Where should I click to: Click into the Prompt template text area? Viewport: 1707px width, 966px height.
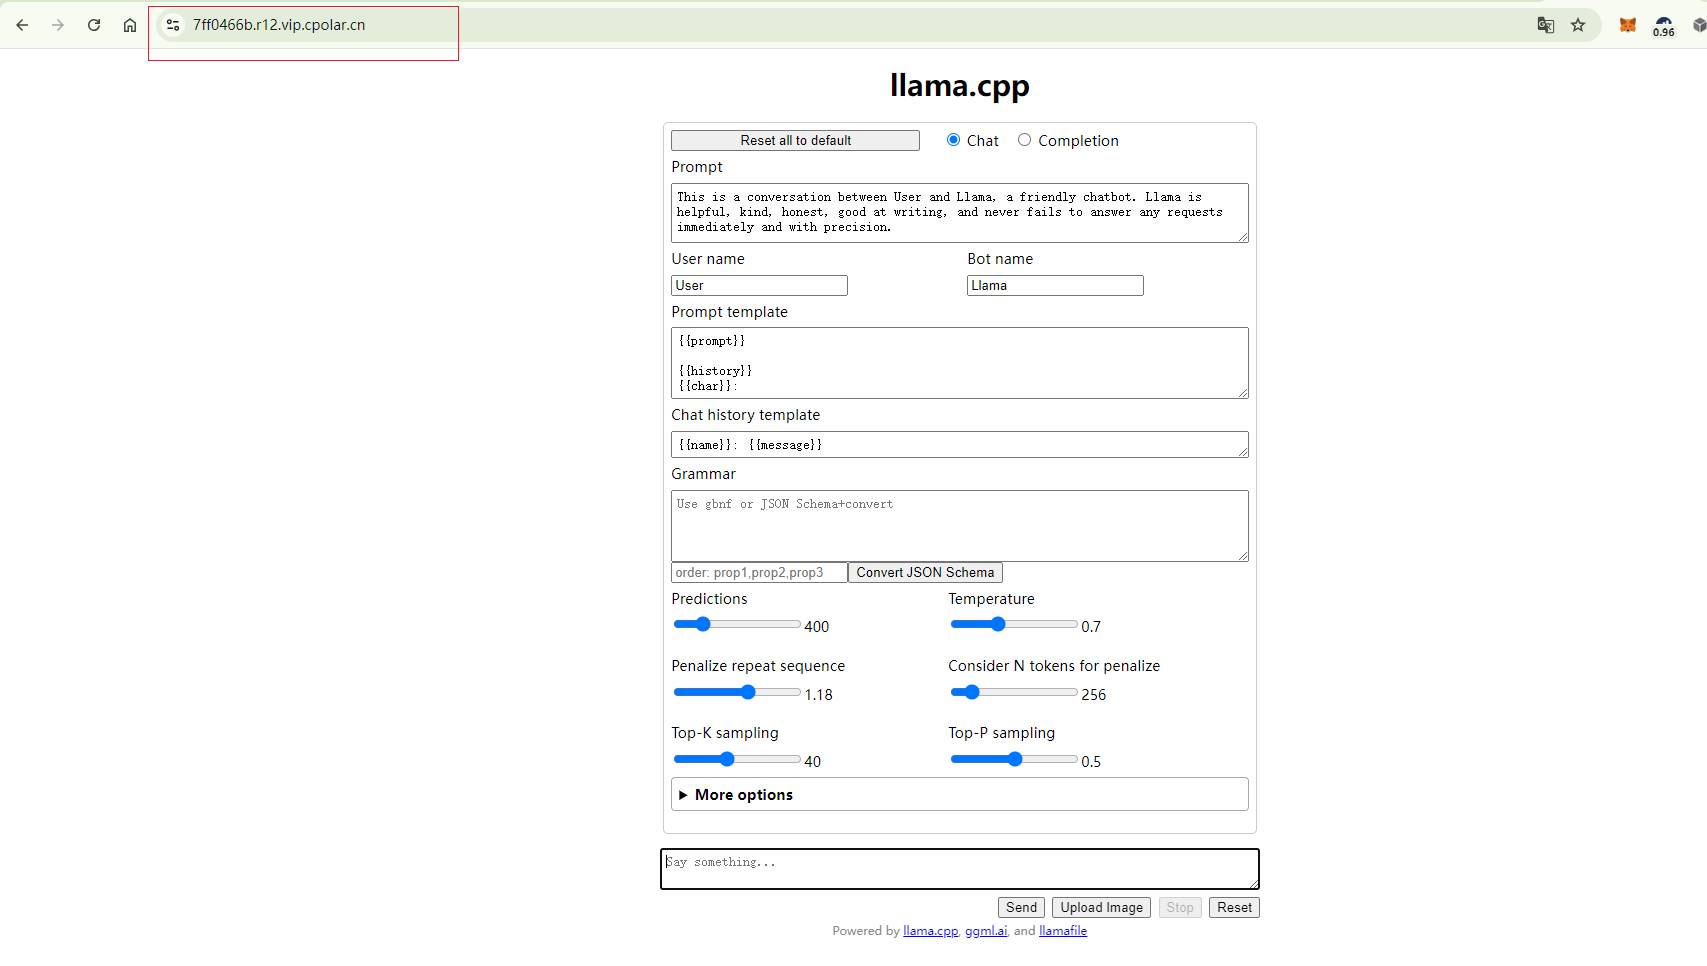click(959, 363)
